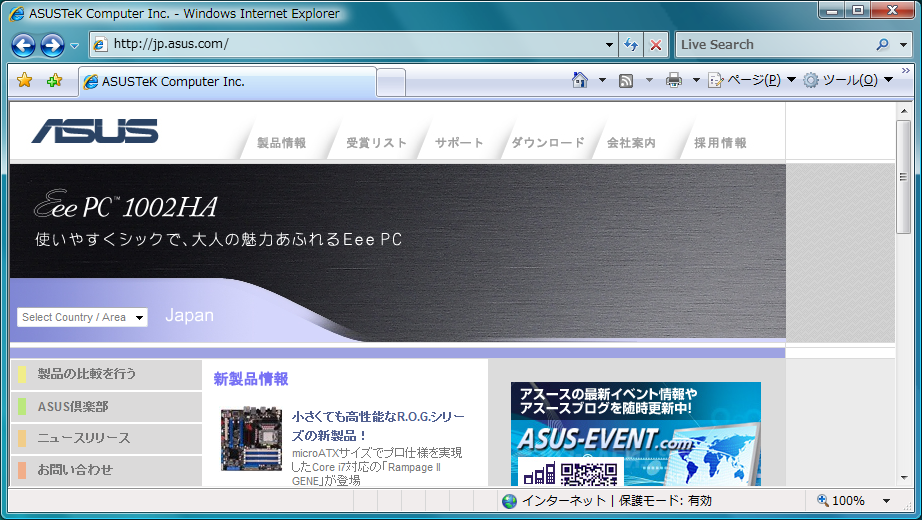Open the 製品情報 navigation tab
922x520 pixels.
tap(281, 143)
